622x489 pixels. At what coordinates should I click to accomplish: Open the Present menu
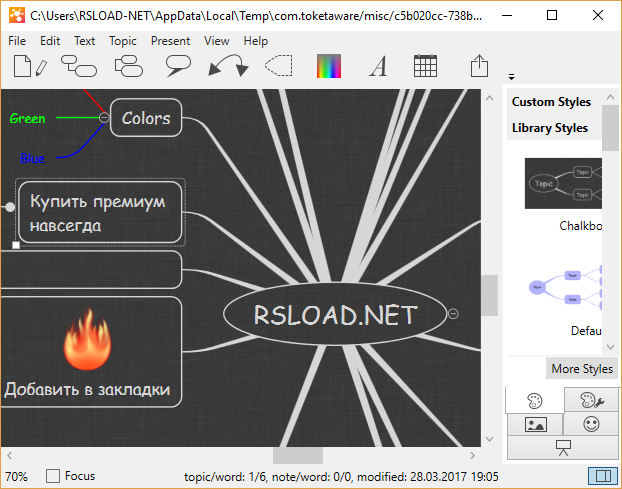pos(171,41)
